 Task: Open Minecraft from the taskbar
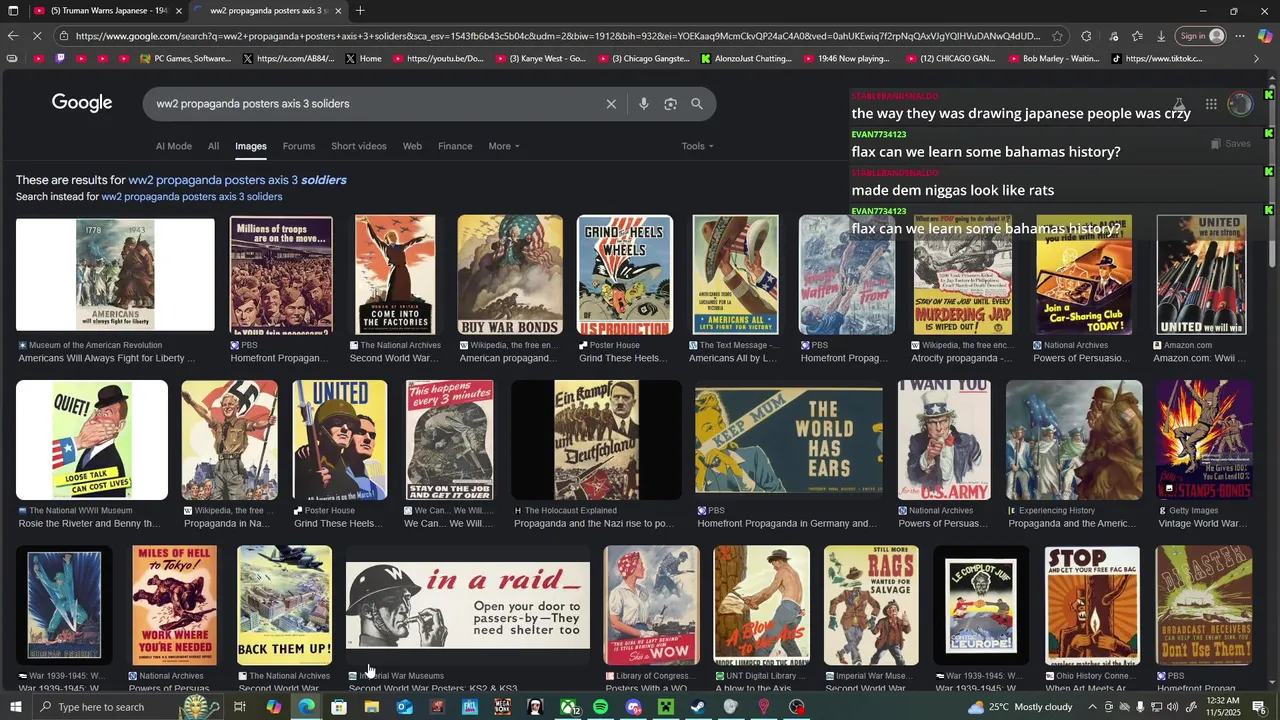665,707
